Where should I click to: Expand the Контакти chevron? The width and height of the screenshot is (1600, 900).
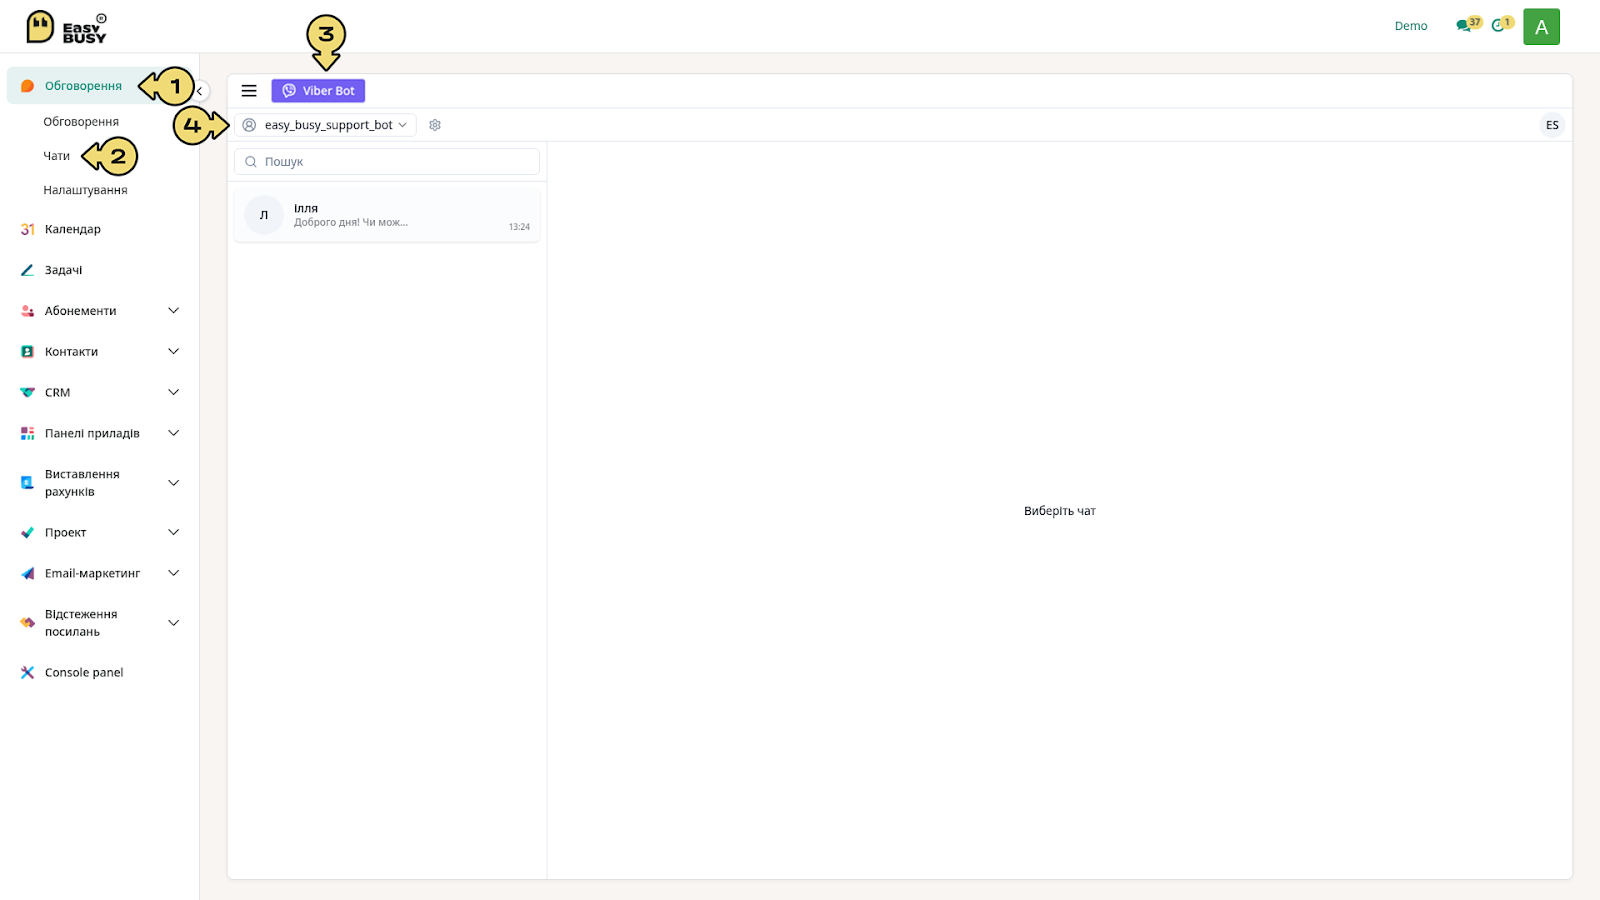tap(174, 352)
